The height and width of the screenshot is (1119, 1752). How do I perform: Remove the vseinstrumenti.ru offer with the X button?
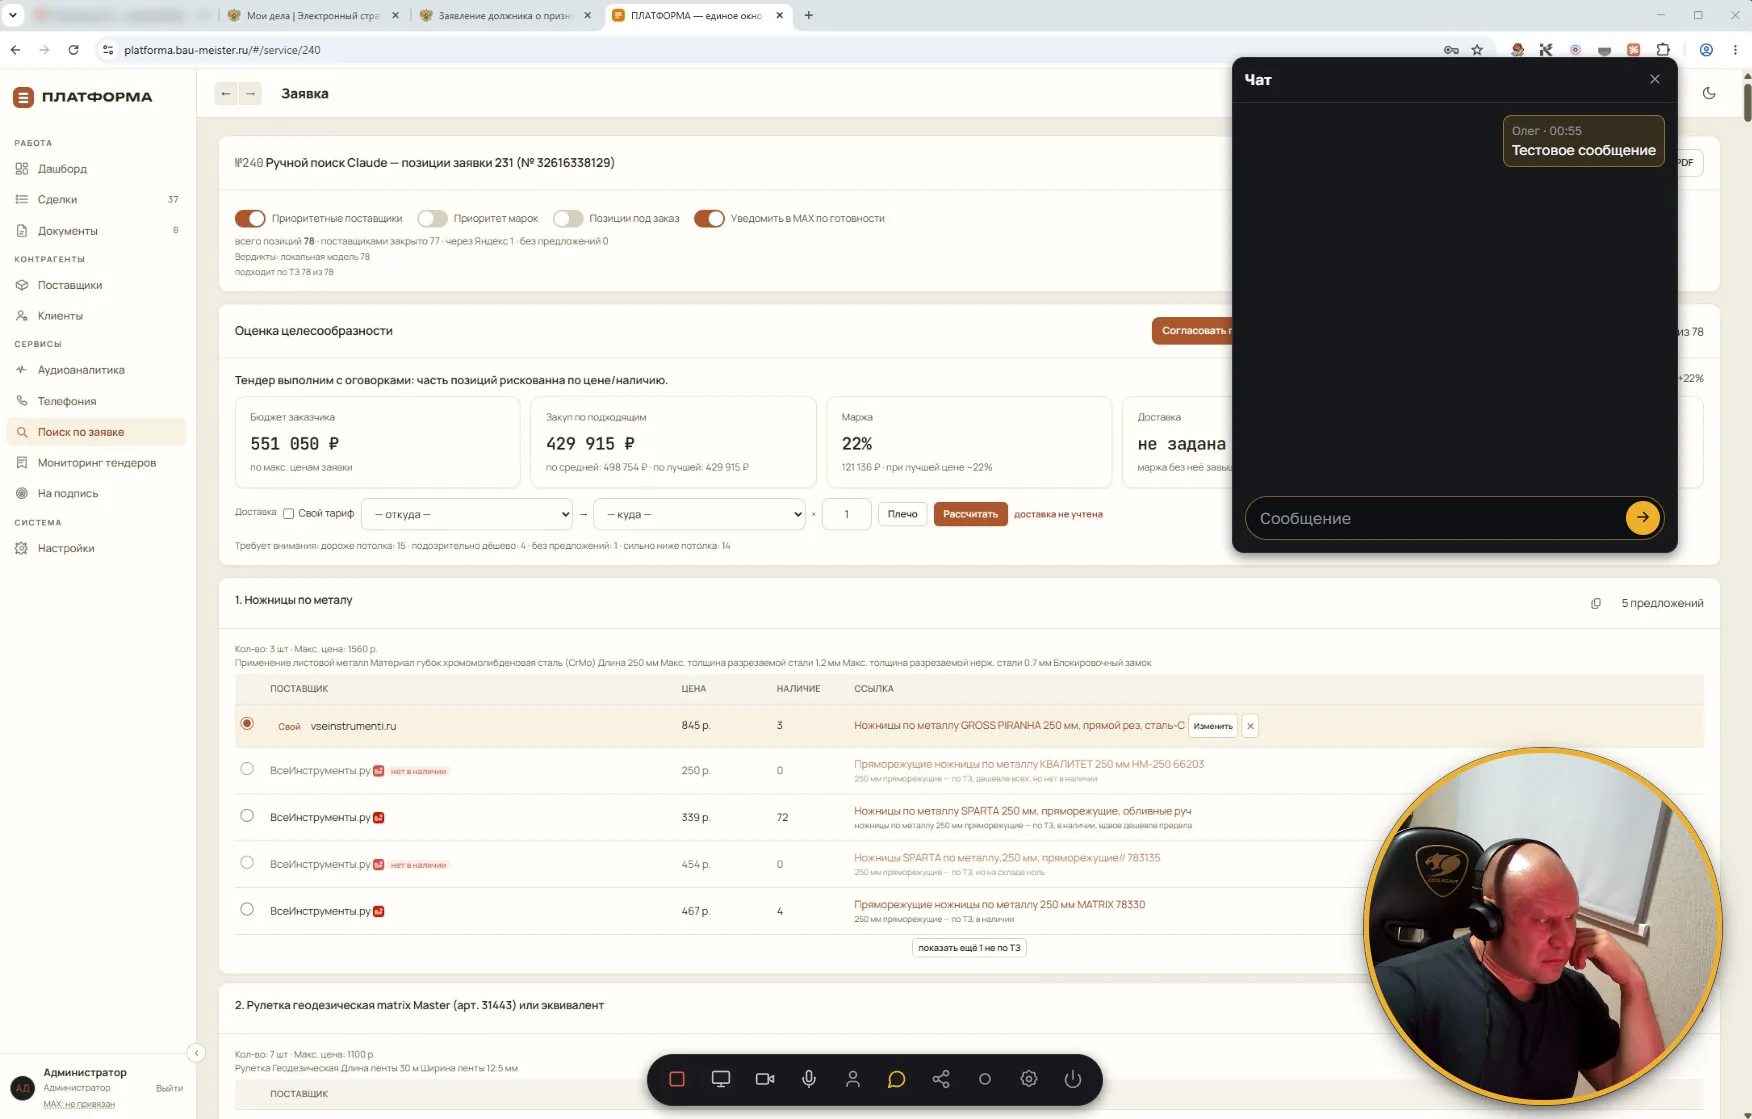pyautogui.click(x=1250, y=726)
